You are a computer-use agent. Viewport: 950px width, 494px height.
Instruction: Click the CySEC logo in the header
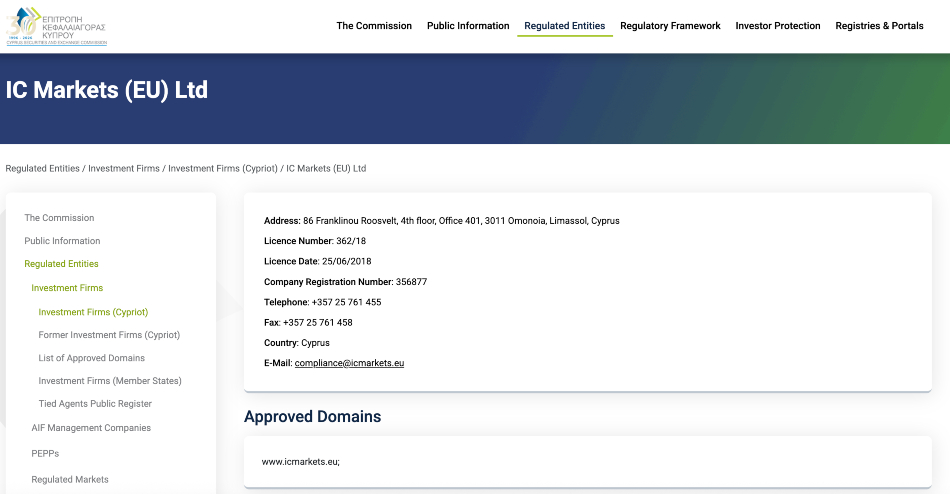(56, 27)
